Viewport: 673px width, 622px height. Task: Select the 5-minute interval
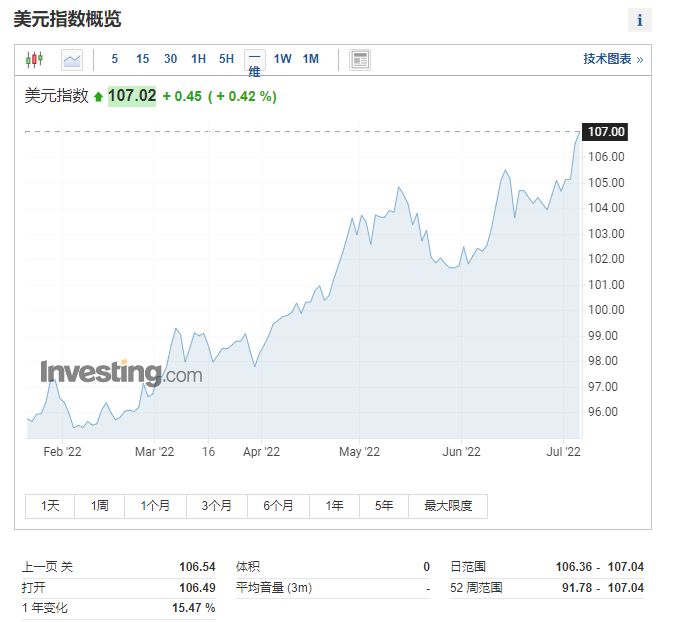coord(115,59)
